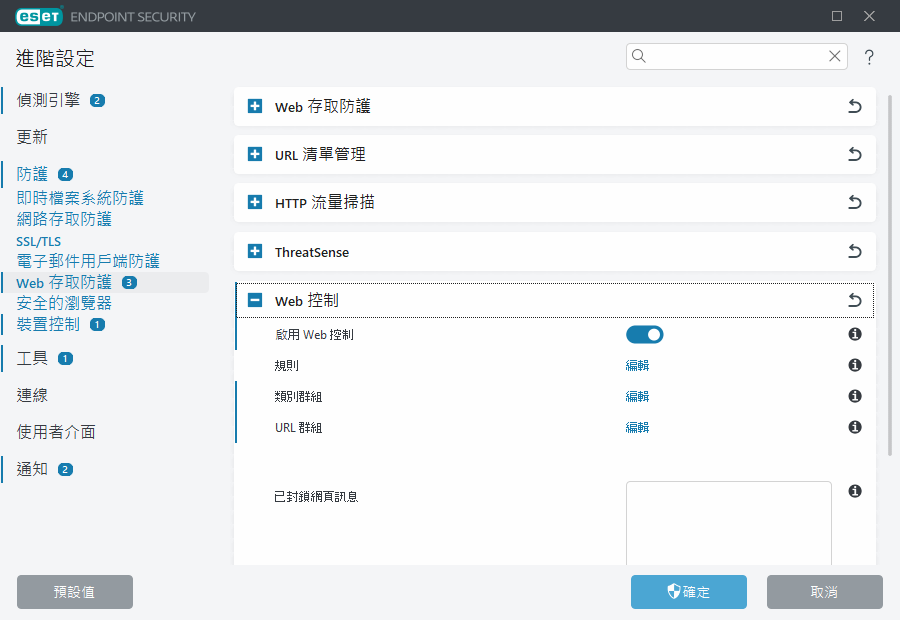Click inside the 已封鎖網頁訊息 text box
900x620 pixels.
pyautogui.click(x=728, y=520)
